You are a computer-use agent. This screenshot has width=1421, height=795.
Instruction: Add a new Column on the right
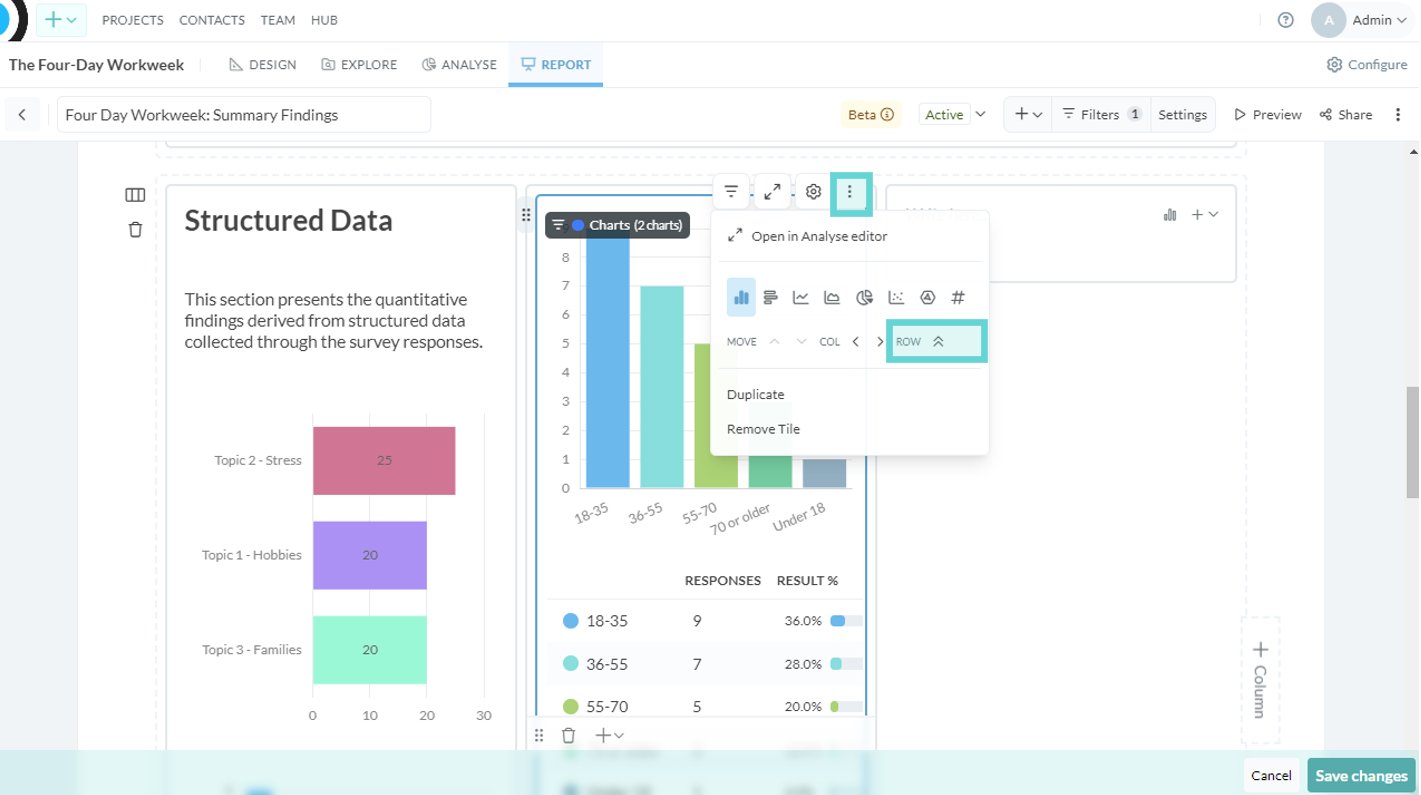click(1260, 680)
